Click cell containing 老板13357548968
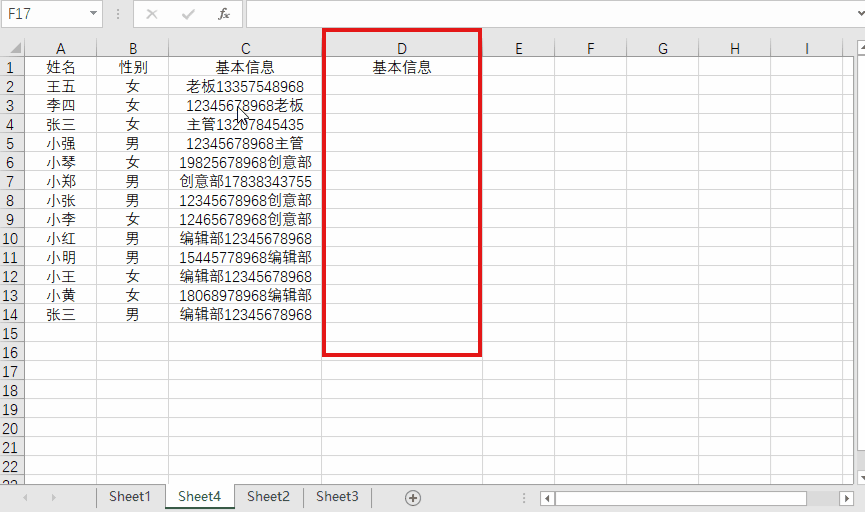The image size is (865, 512). [245, 87]
